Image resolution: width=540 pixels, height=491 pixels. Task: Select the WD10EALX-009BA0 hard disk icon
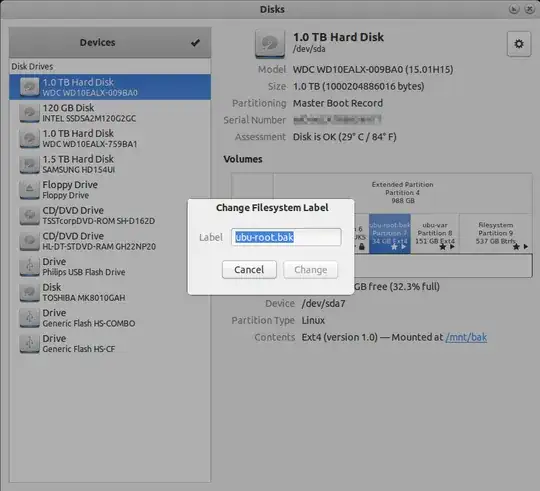click(30, 87)
